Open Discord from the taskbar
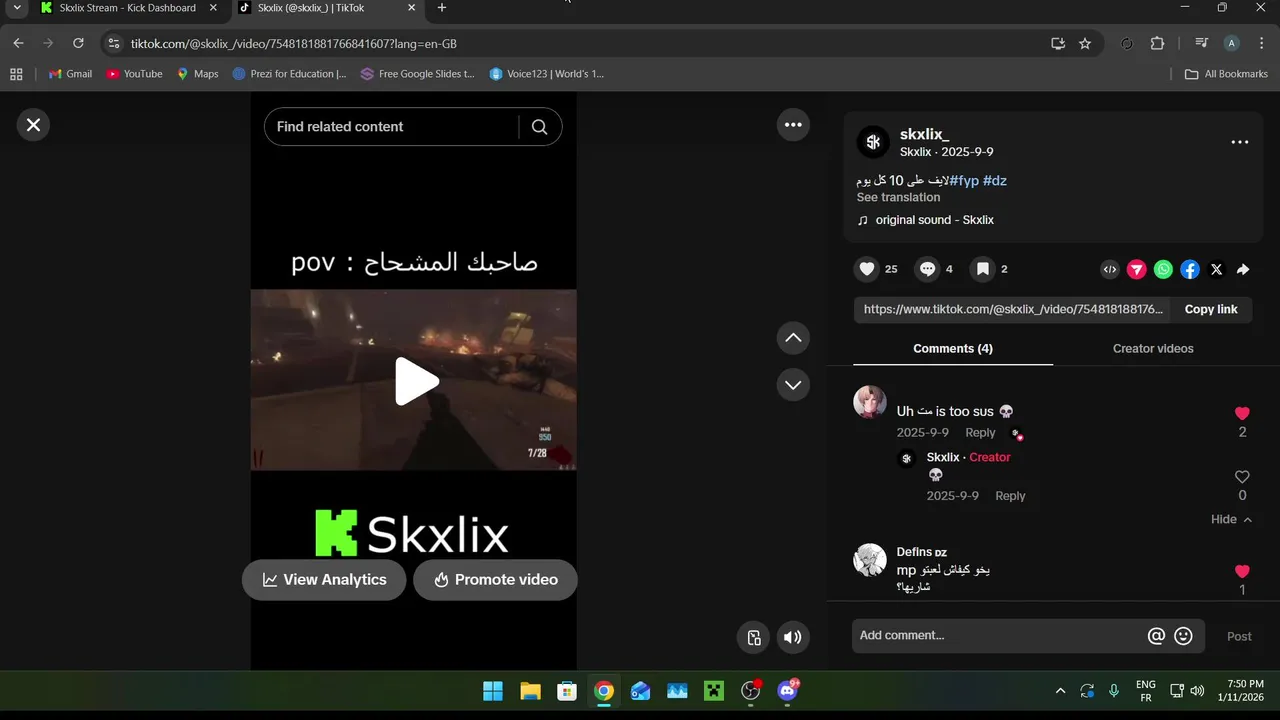 point(788,691)
